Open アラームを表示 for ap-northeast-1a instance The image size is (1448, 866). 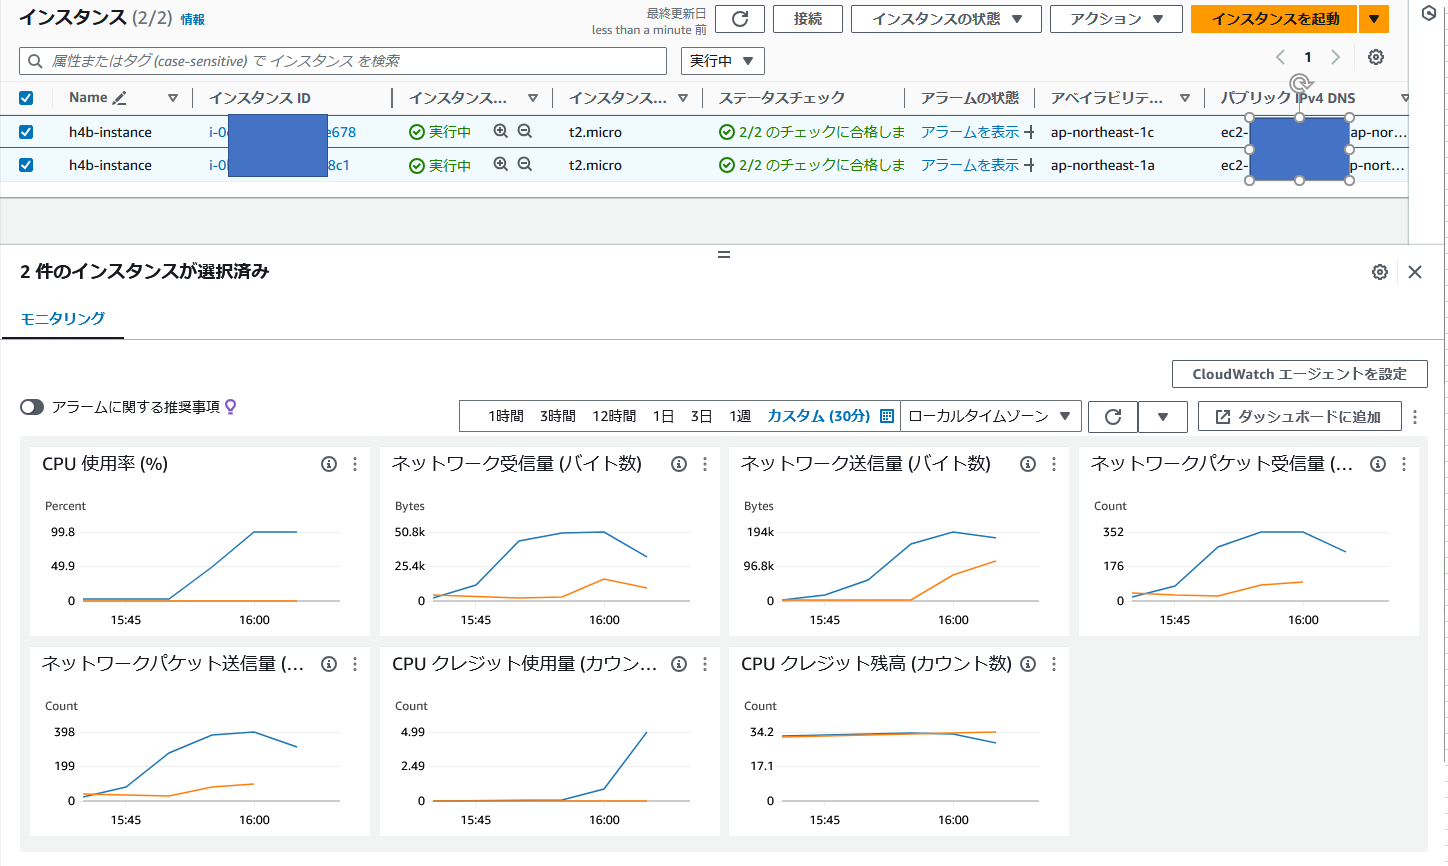(970, 165)
